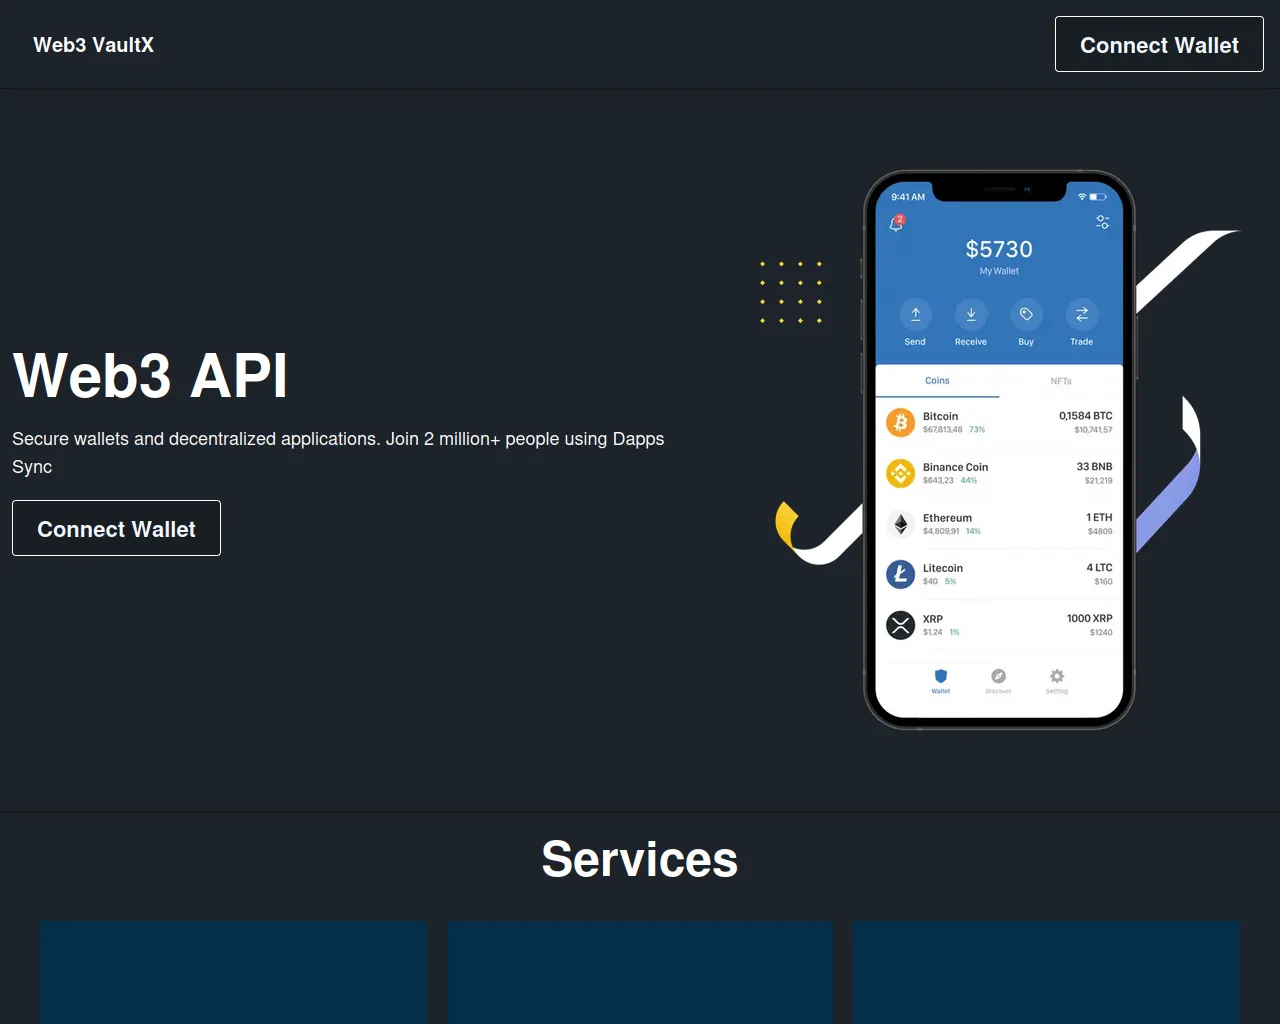
Task: Click the "Ethereum" coin name
Action: (x=947, y=518)
